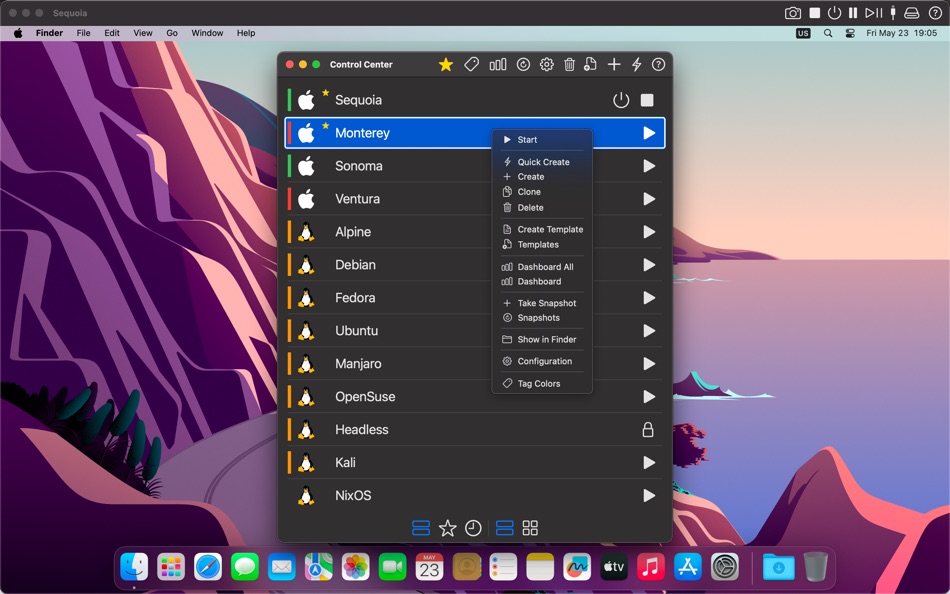Click the lock icon on the Headless VM
950x594 pixels.
pos(648,429)
